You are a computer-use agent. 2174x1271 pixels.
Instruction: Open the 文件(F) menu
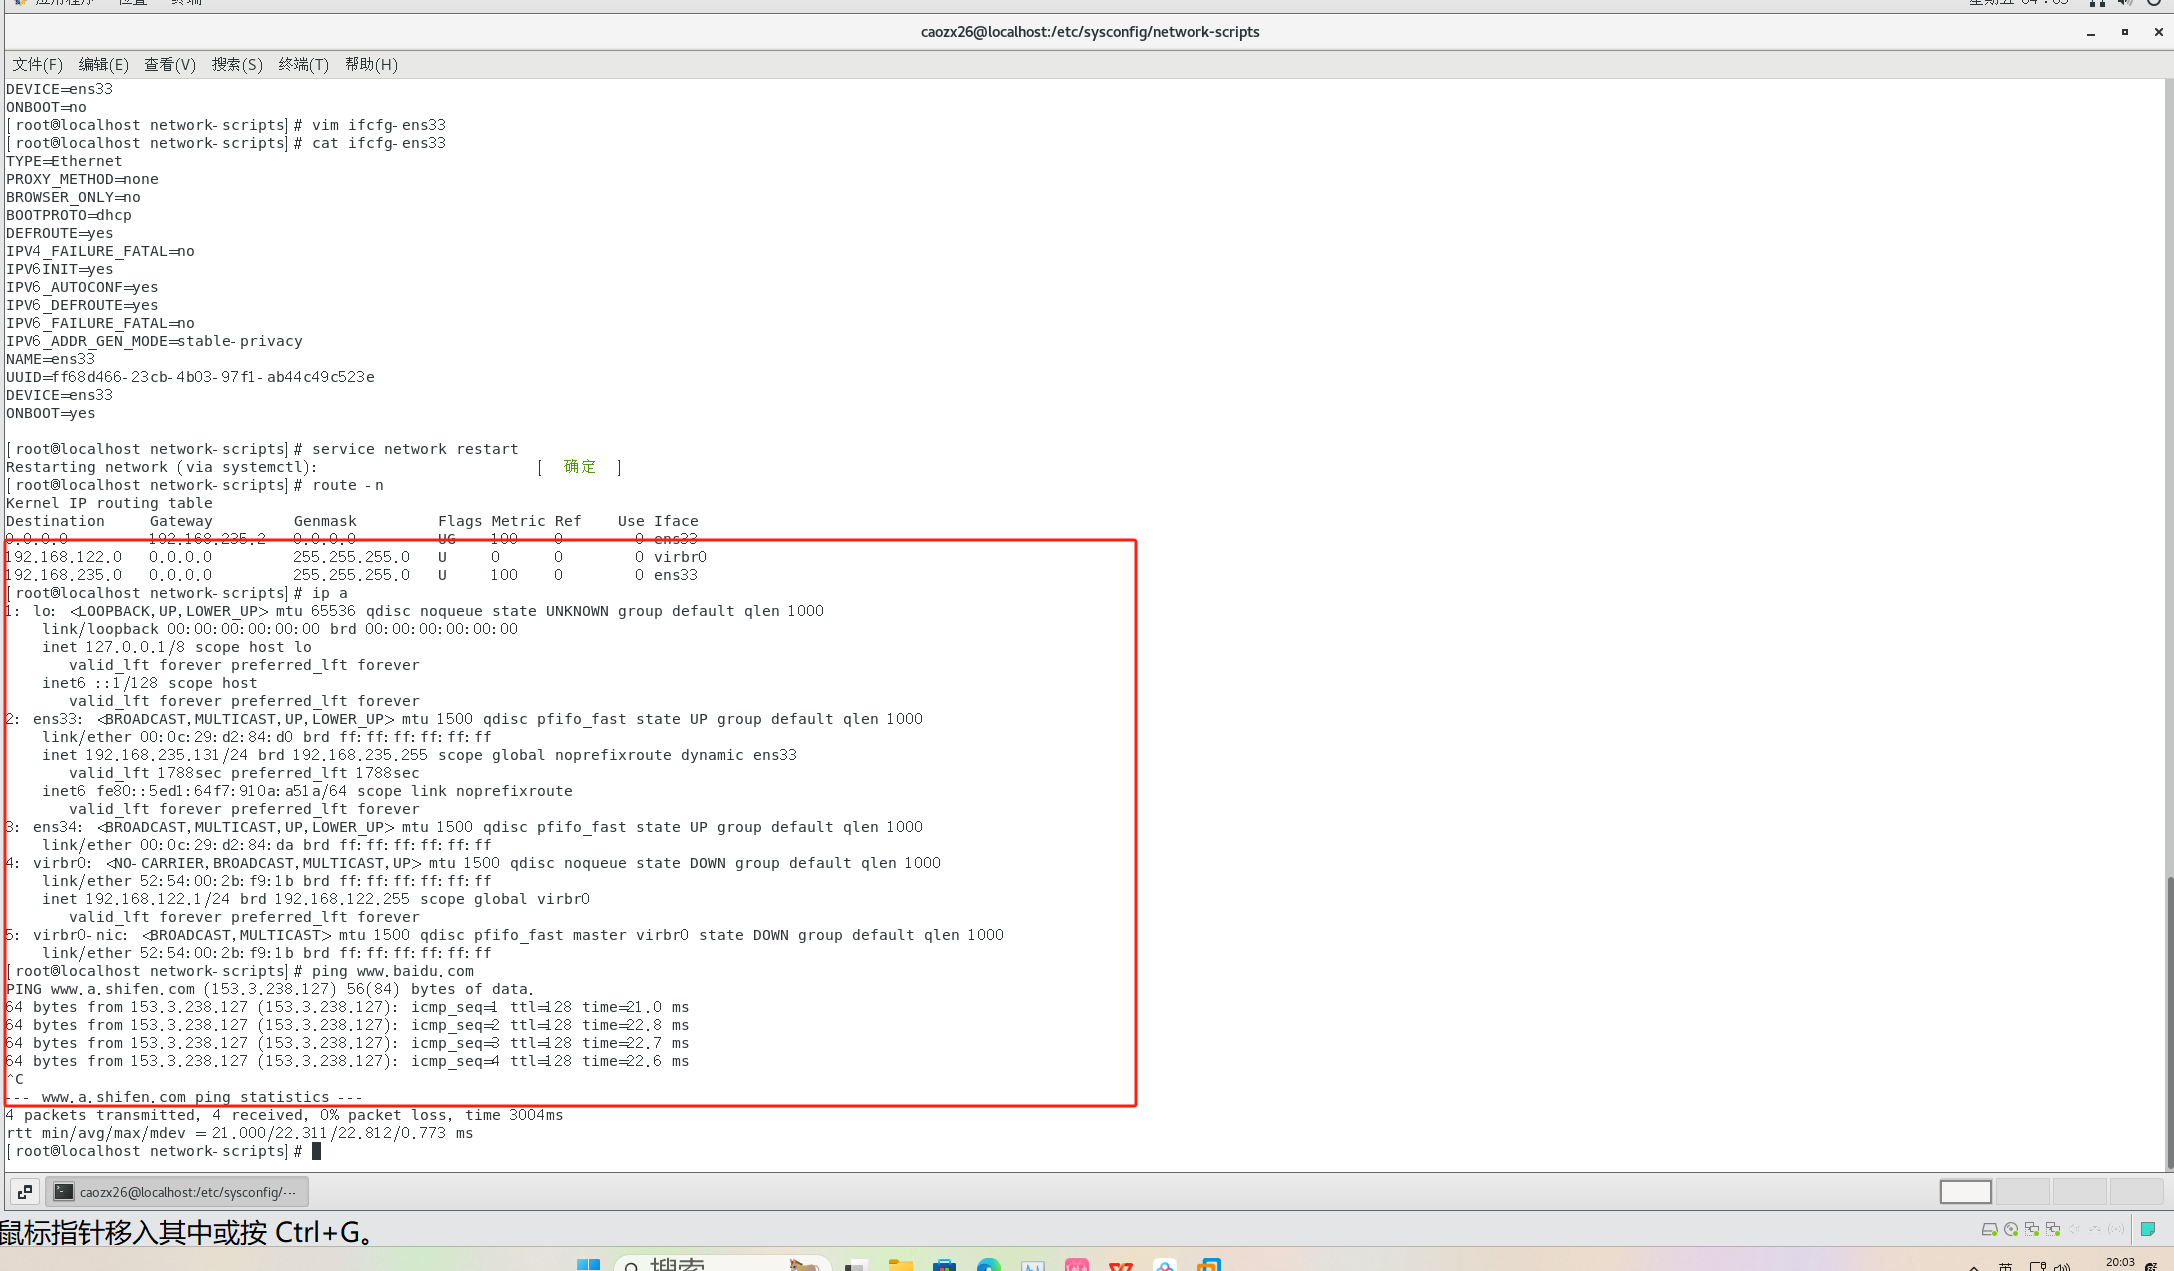(37, 64)
